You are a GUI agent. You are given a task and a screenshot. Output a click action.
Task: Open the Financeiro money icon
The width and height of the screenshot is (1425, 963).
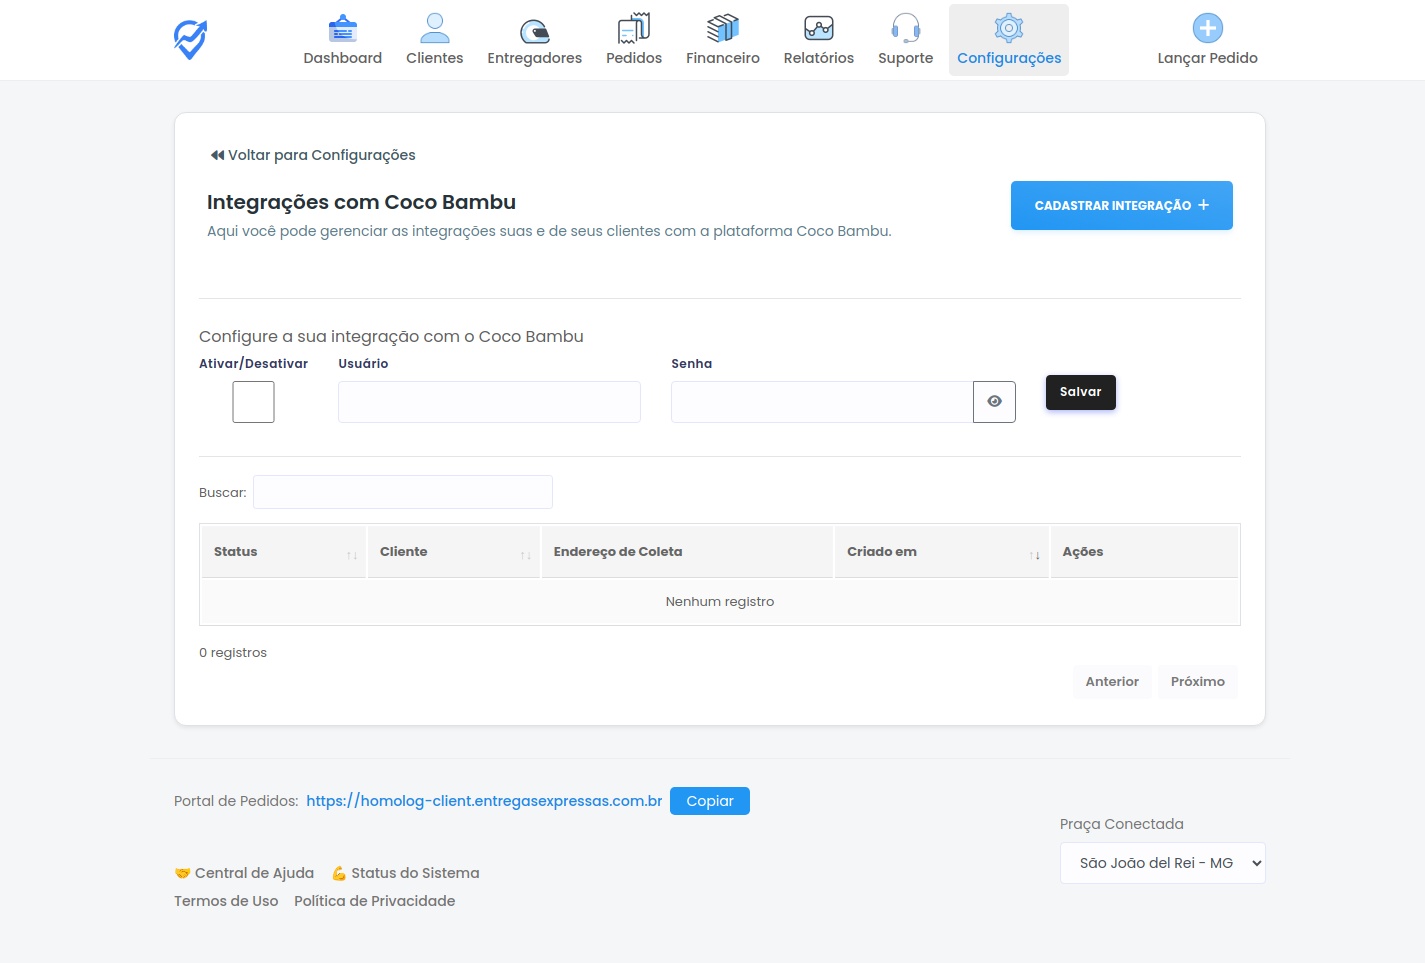[722, 29]
